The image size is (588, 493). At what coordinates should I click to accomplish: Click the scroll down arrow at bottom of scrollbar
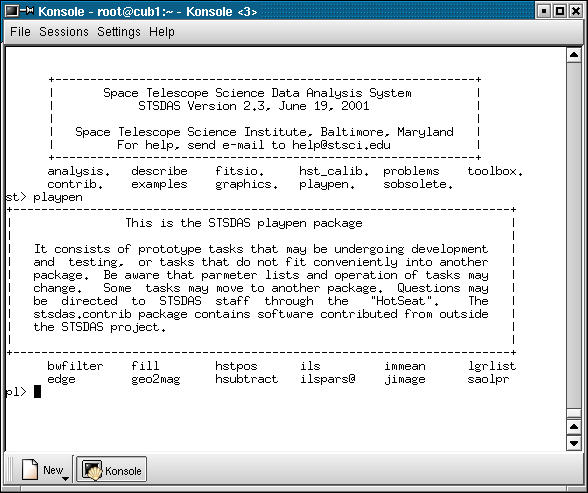pyautogui.click(x=574, y=443)
